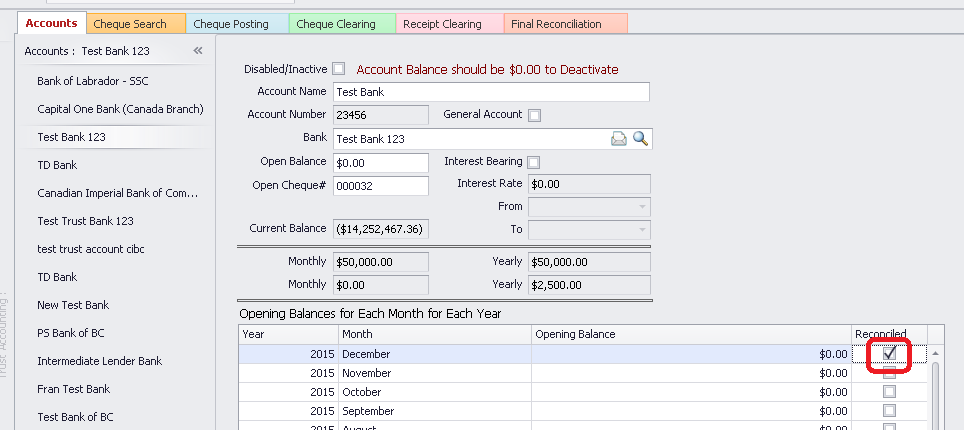
Task: Click the envelope icon in Bank field
Action: (618, 139)
